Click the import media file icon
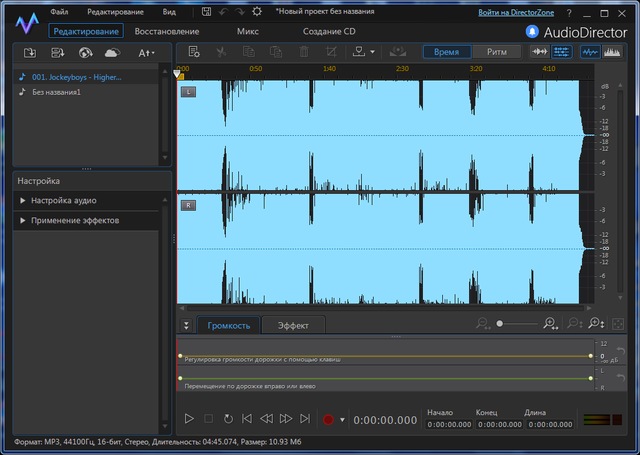The height and width of the screenshot is (455, 640). (30, 52)
